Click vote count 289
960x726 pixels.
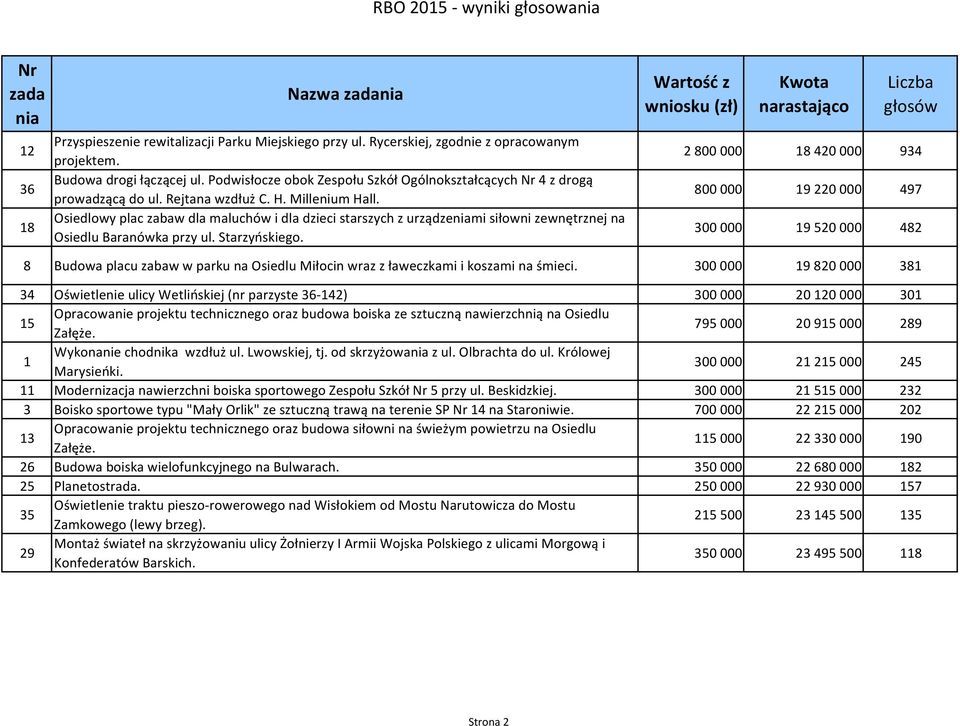910,323
